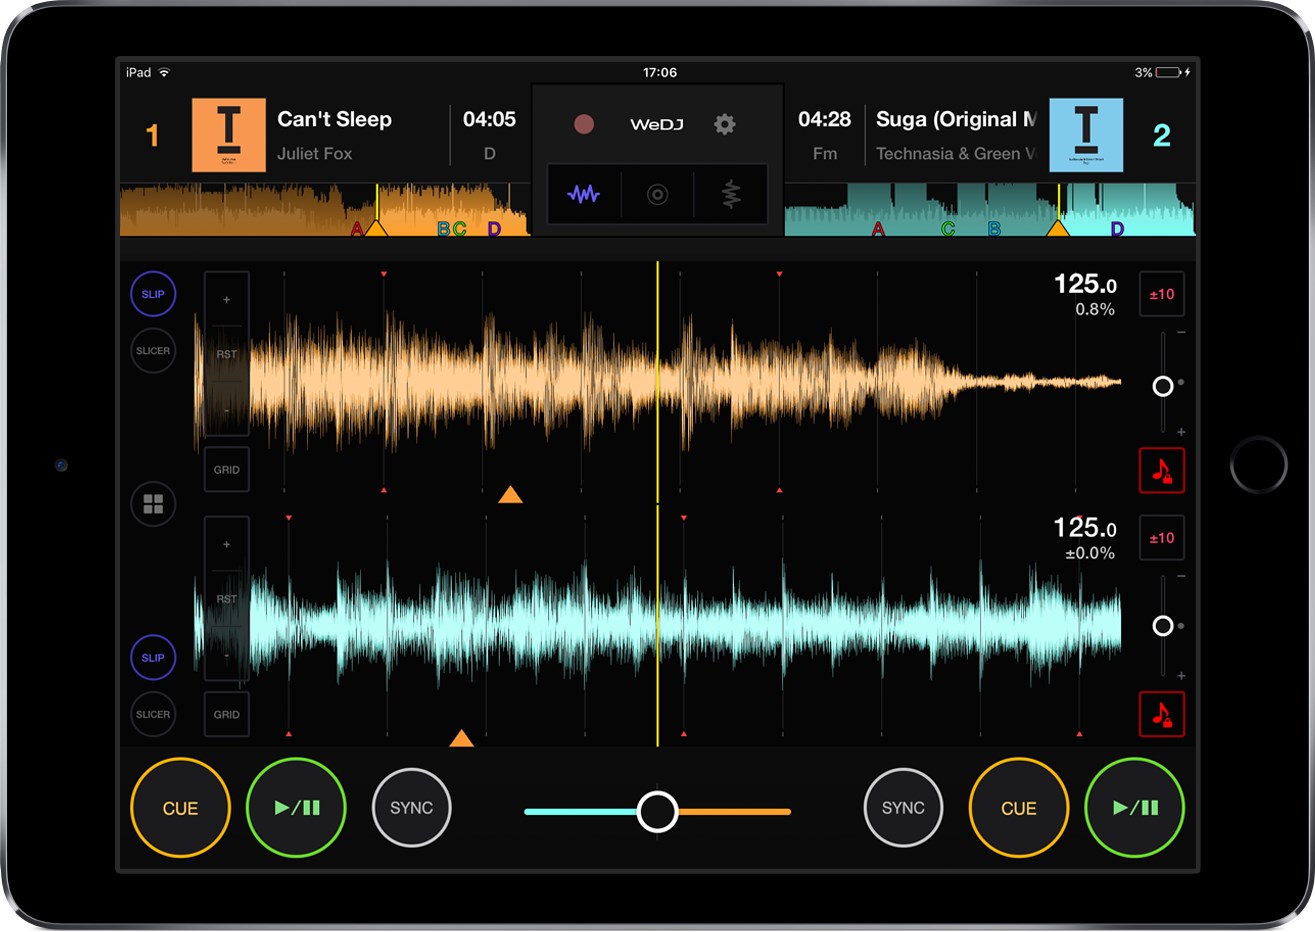This screenshot has height=932, width=1315.
Task: Enable key lock on deck 2
Action: (x=1161, y=714)
